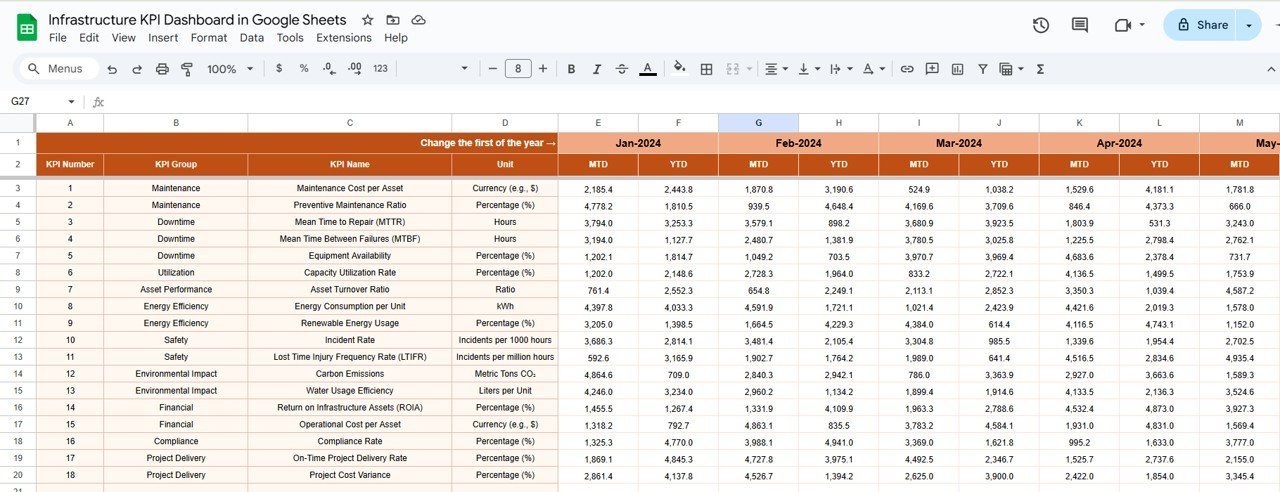The image size is (1280, 492).
Task: Expand the name box dropdown arrow
Action: coord(71,102)
